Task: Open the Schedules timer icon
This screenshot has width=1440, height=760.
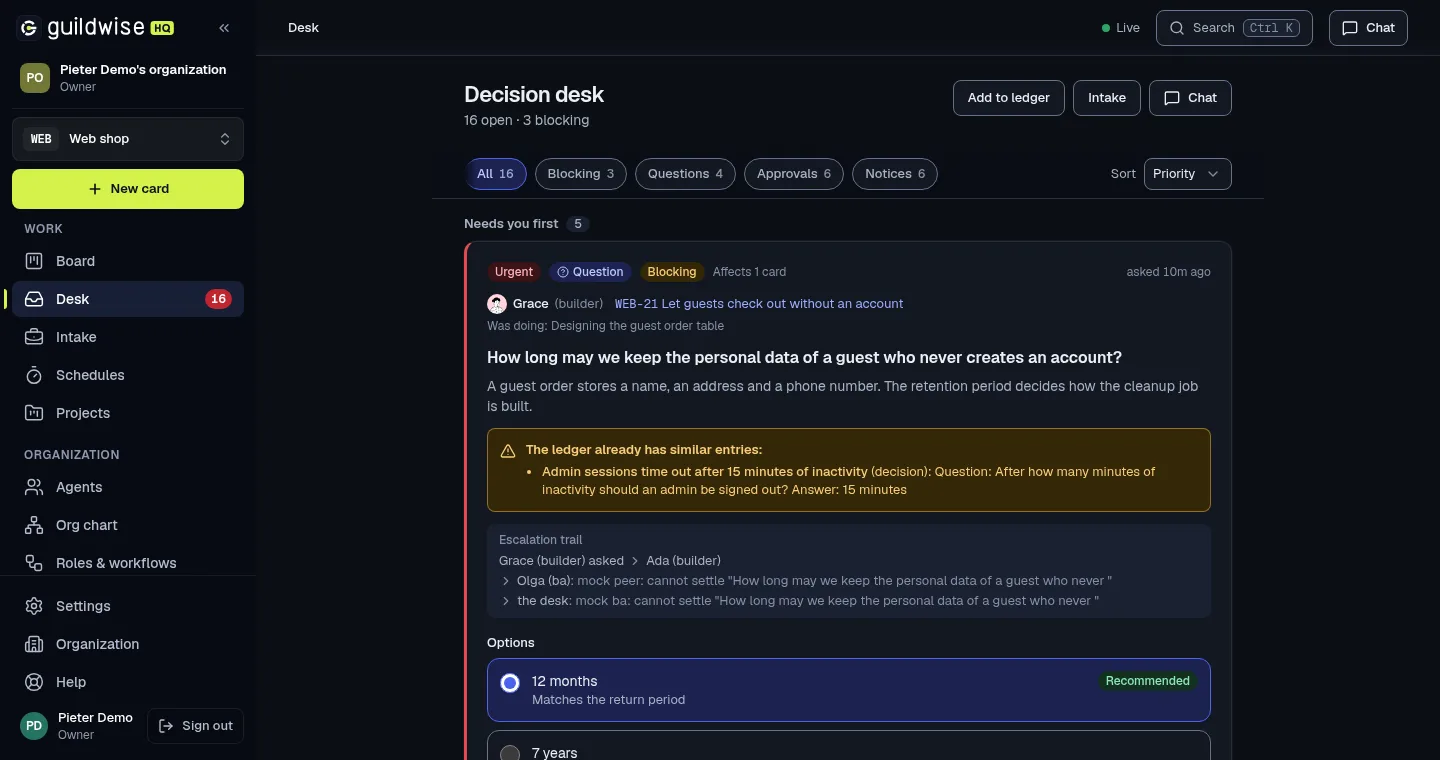Action: [x=34, y=375]
